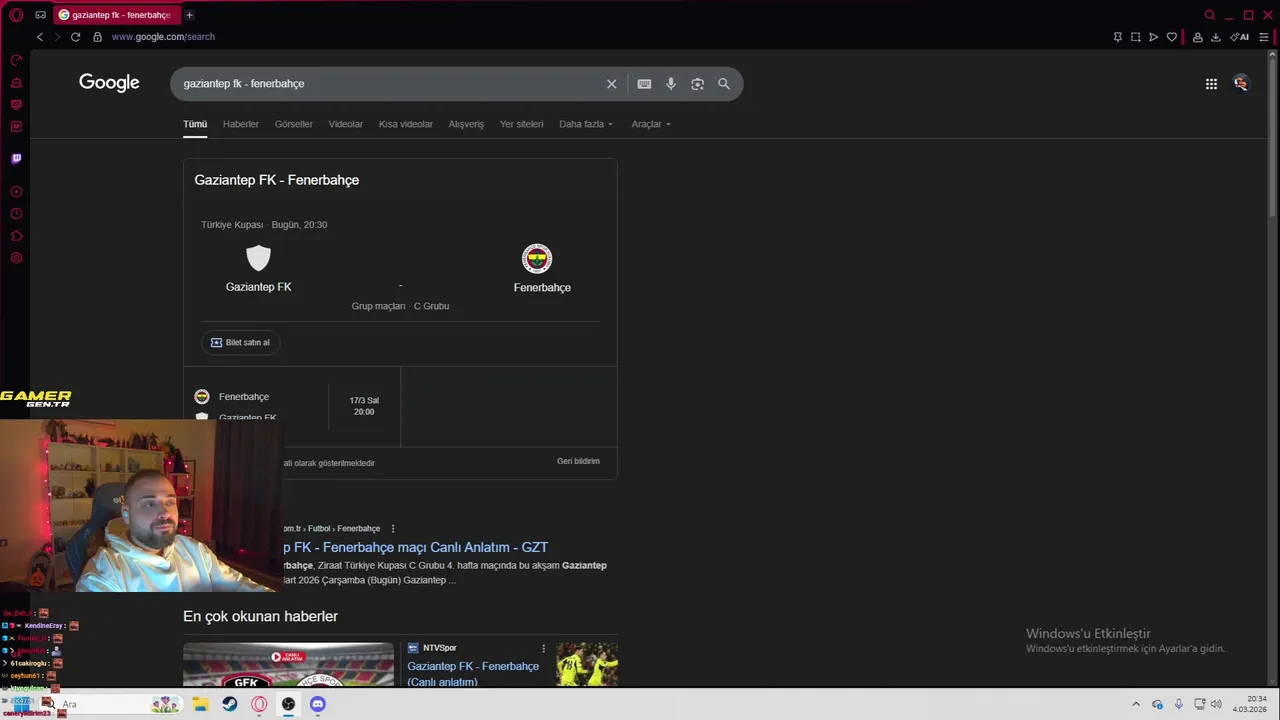Open Steam from taskbar

click(x=230, y=704)
